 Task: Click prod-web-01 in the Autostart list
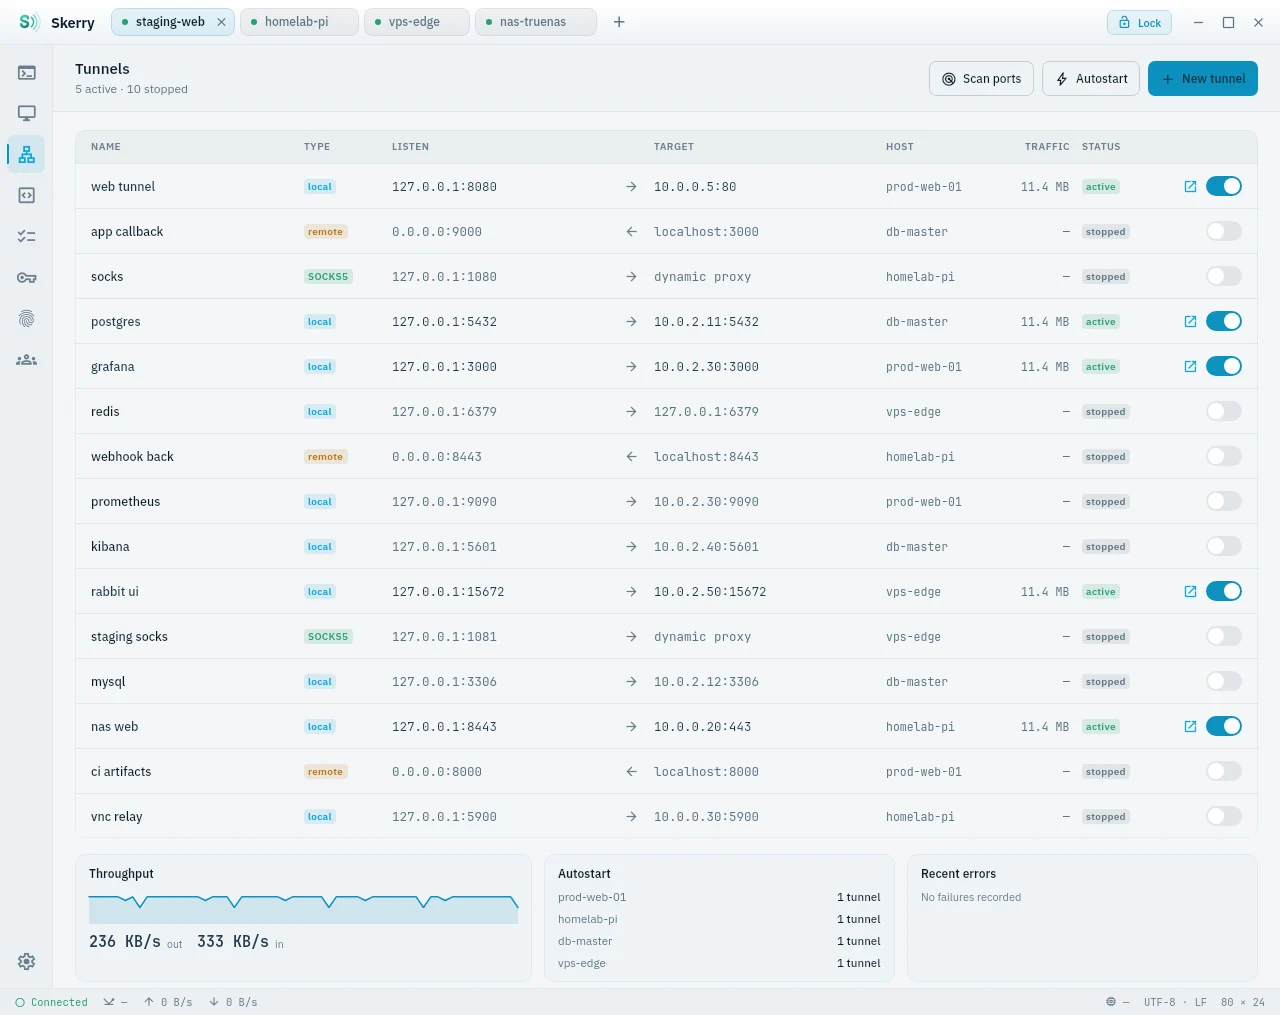point(592,897)
